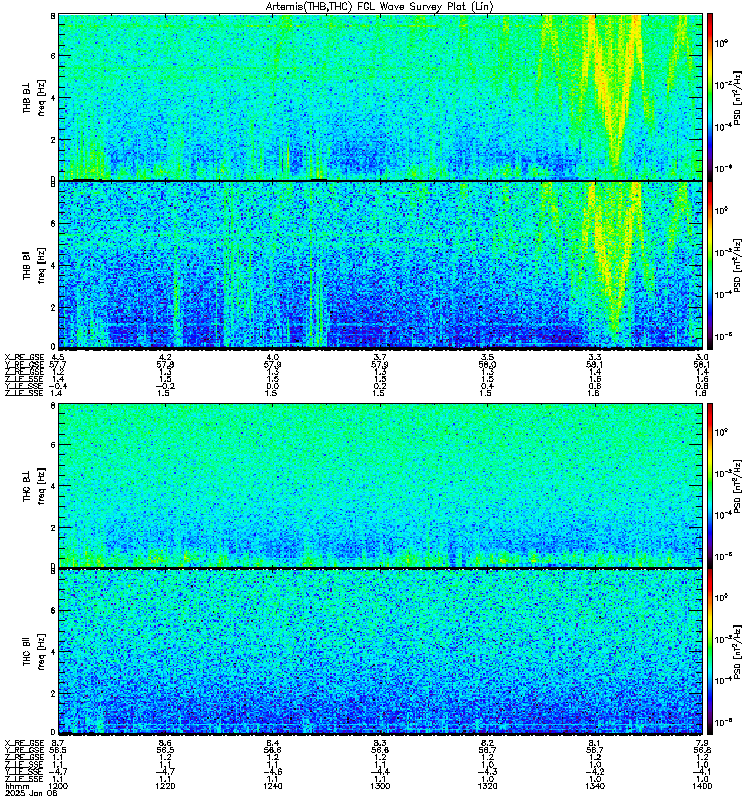750x800 pixels.
Task: Click the '1240' time tick label
Action: tap(272, 786)
